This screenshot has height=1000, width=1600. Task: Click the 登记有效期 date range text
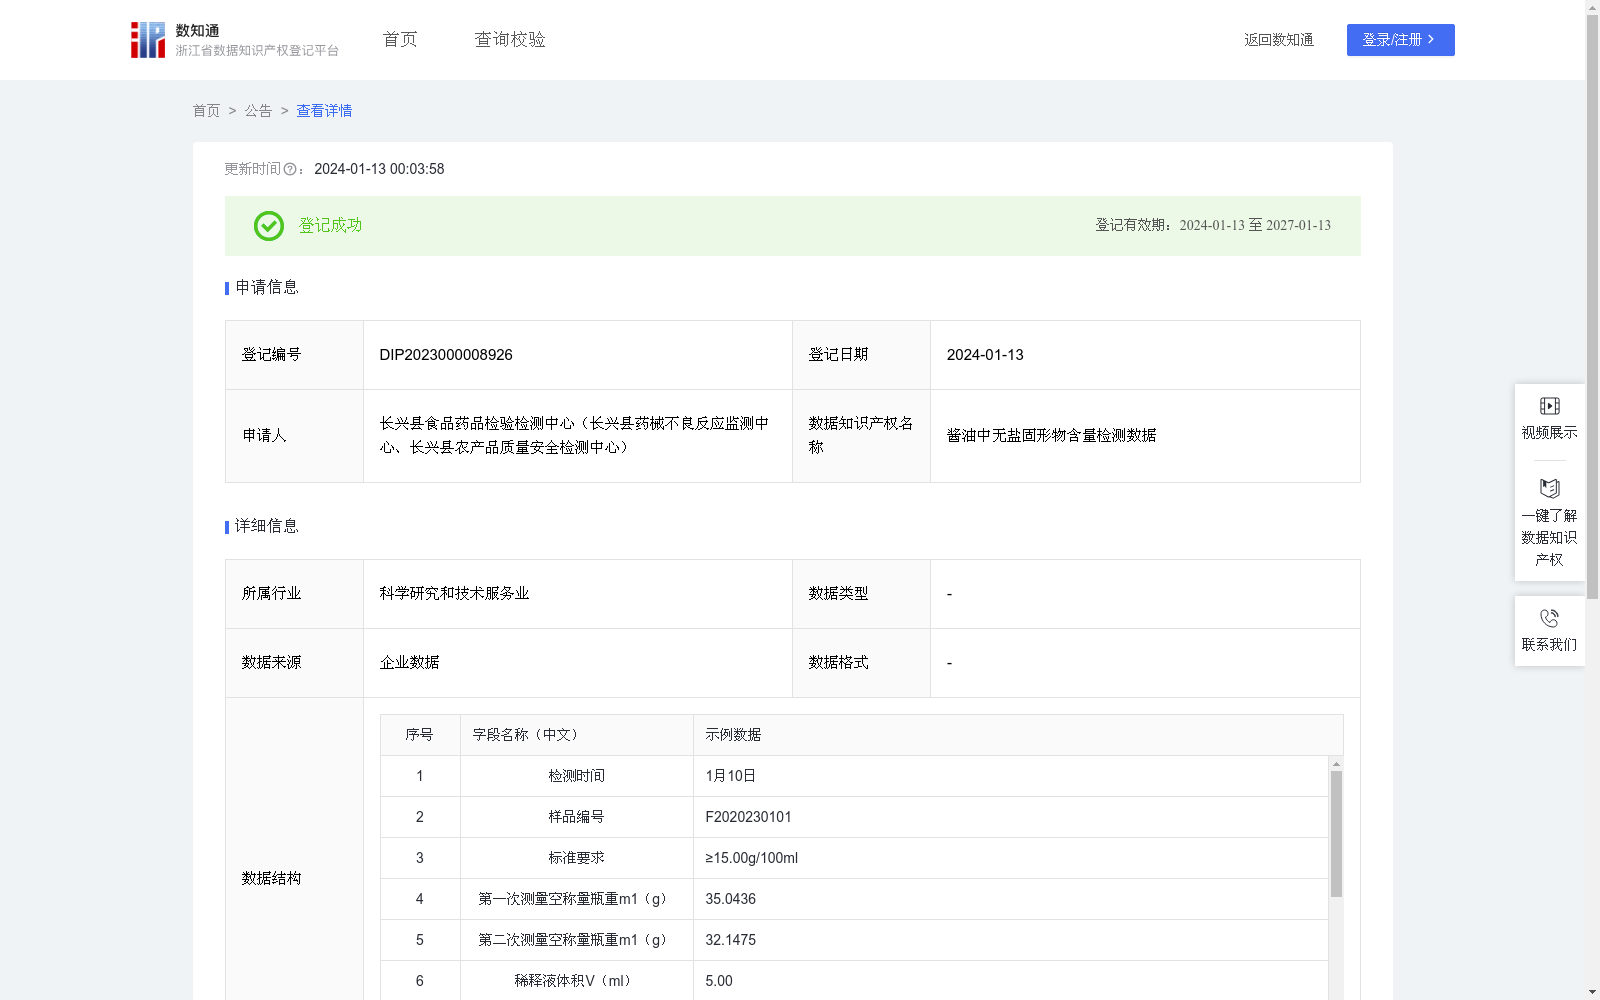[1213, 226]
